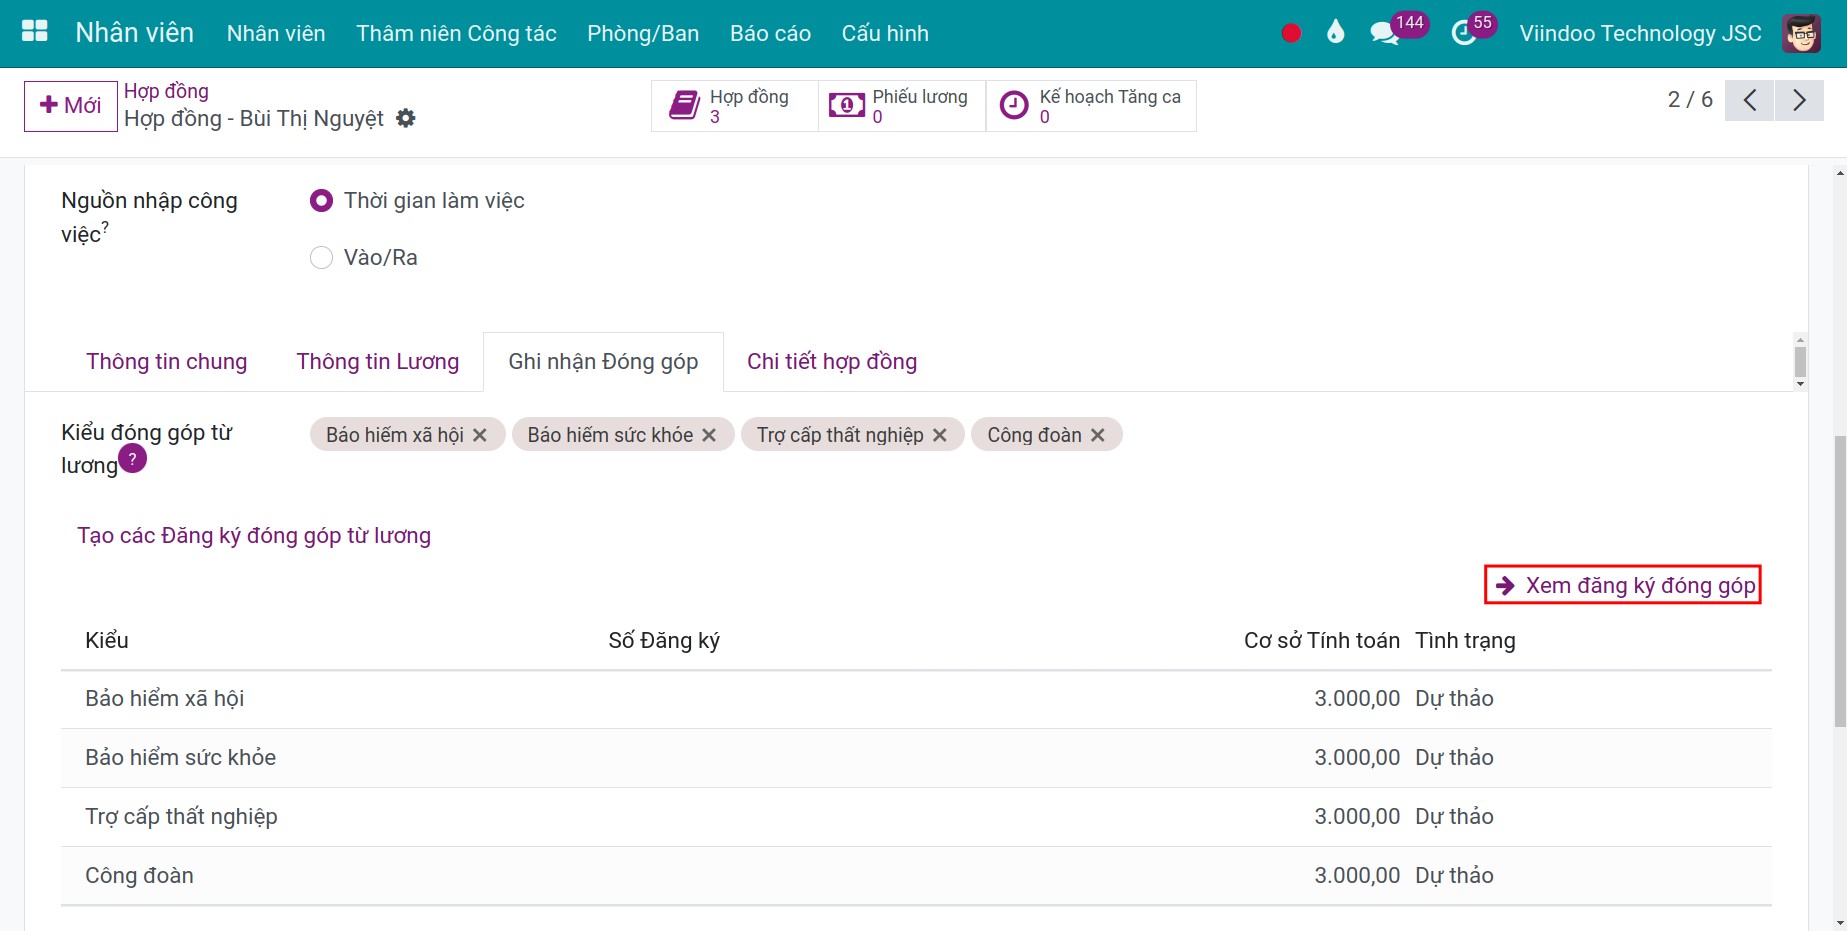Image resolution: width=1847 pixels, height=931 pixels.
Task: Open the Cấu hình menu
Action: (x=885, y=33)
